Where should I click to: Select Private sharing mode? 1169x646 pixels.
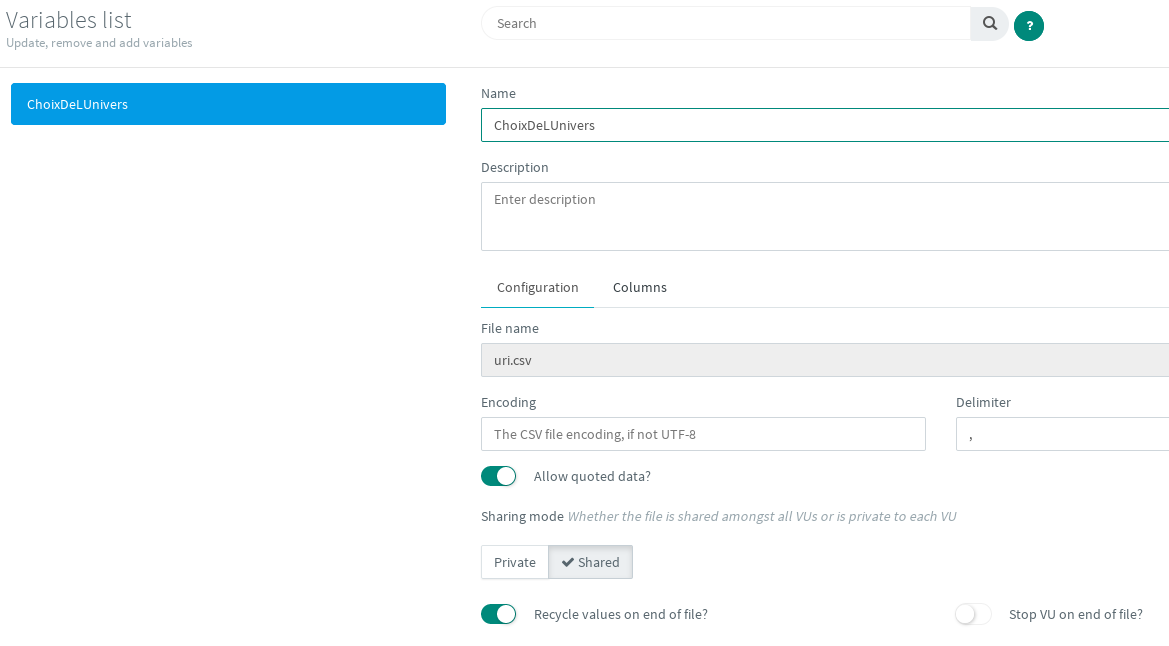514,562
